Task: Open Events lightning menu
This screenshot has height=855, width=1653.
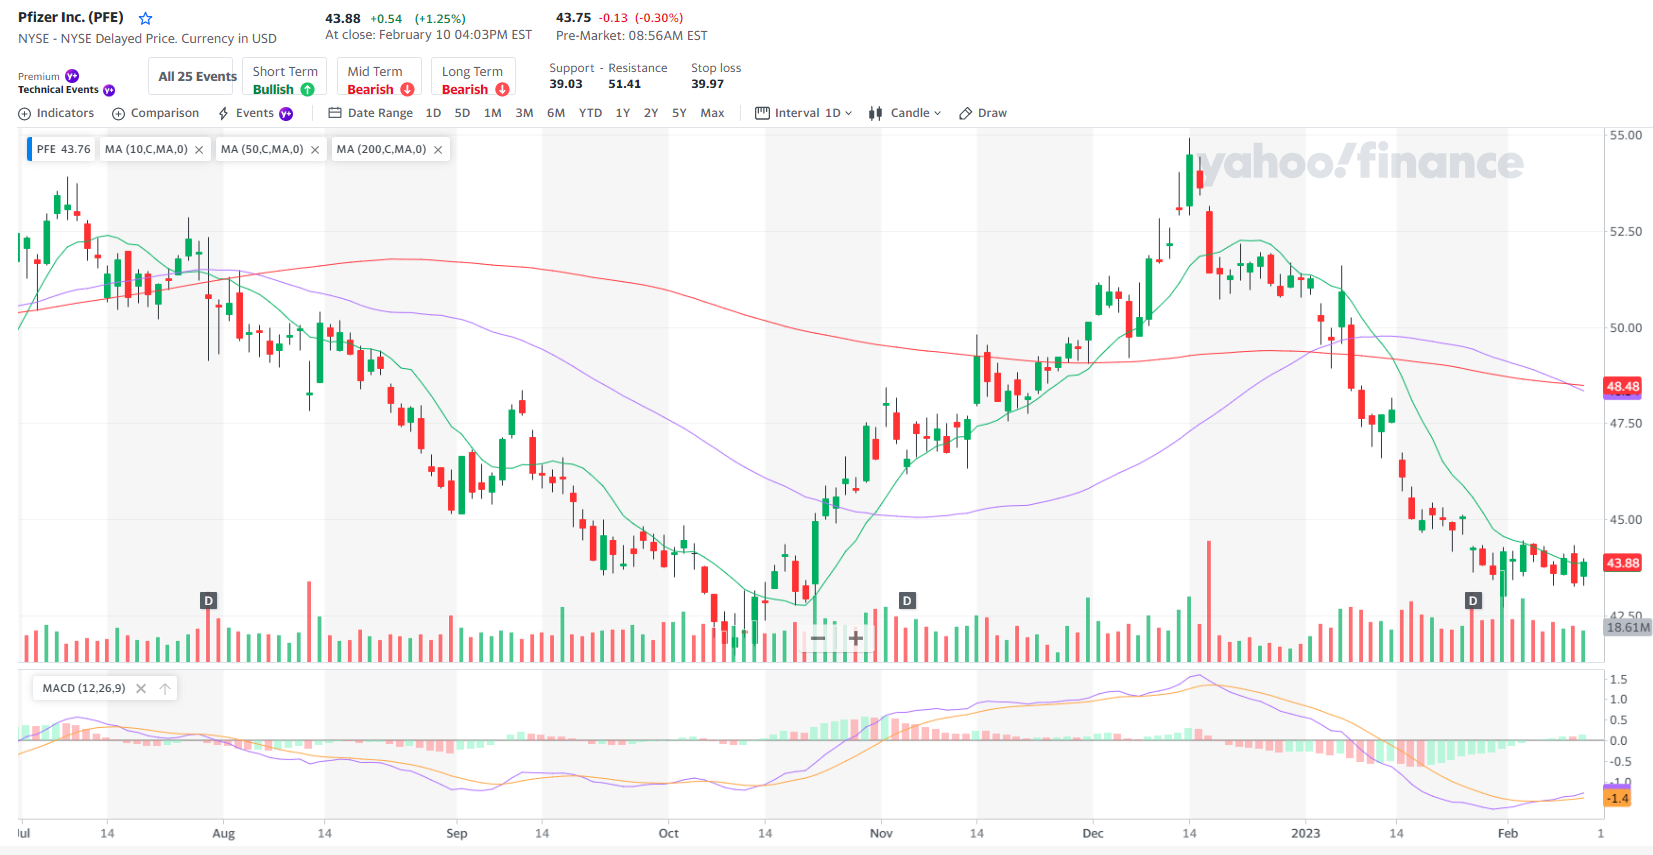Action: tap(255, 113)
